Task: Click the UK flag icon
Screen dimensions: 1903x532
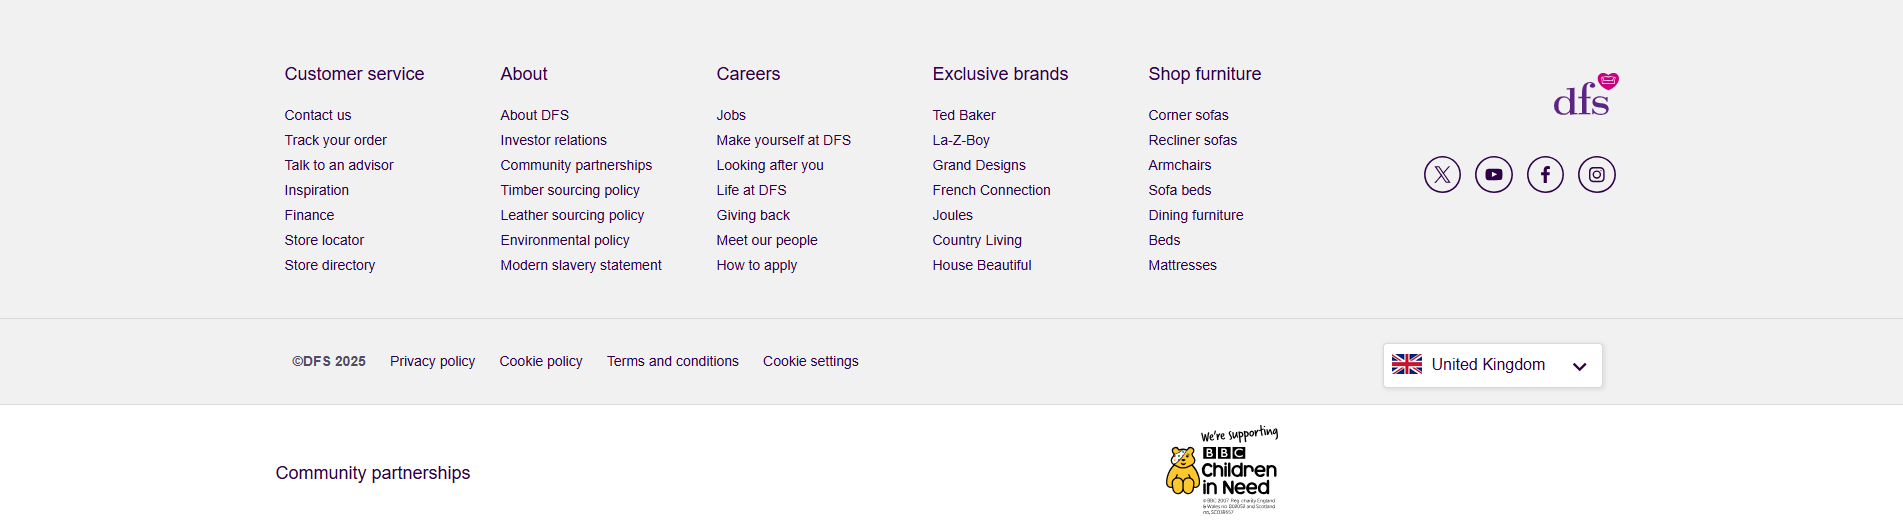Action: coord(1407,365)
